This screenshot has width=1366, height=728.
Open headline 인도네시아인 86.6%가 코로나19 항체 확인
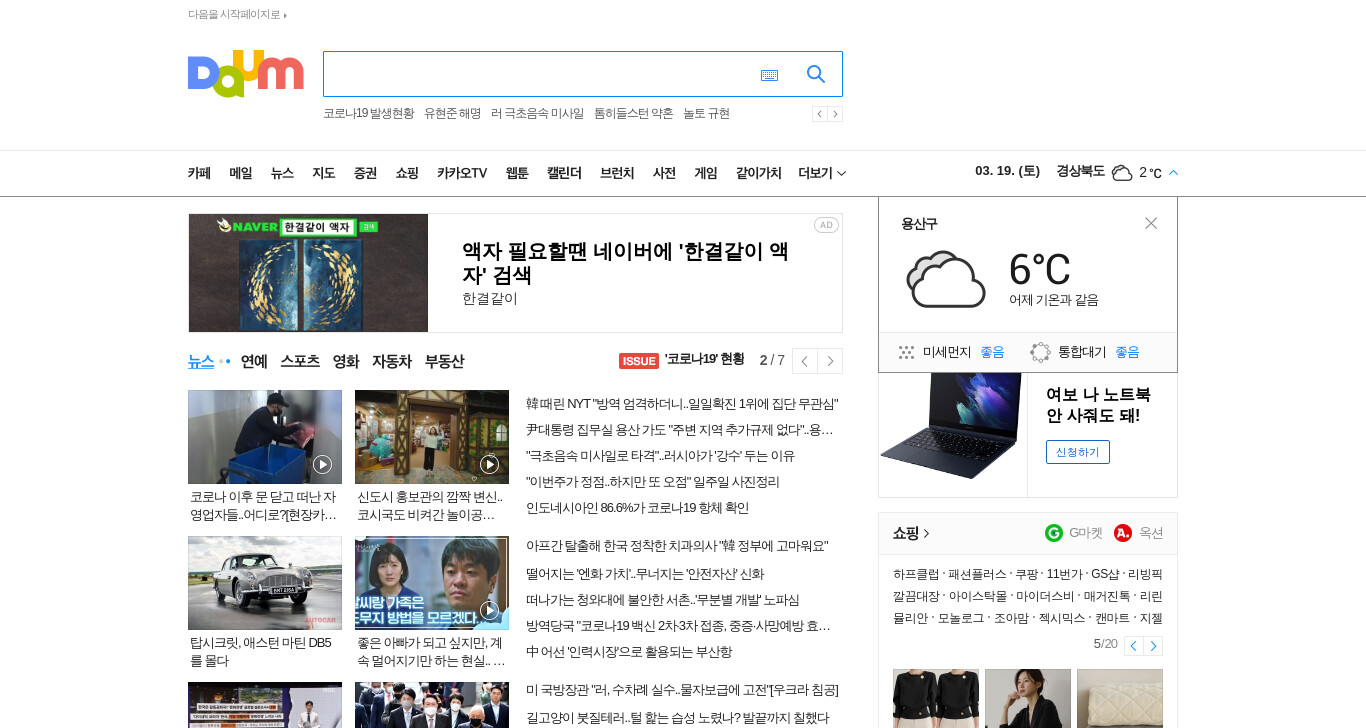pyautogui.click(x=637, y=508)
